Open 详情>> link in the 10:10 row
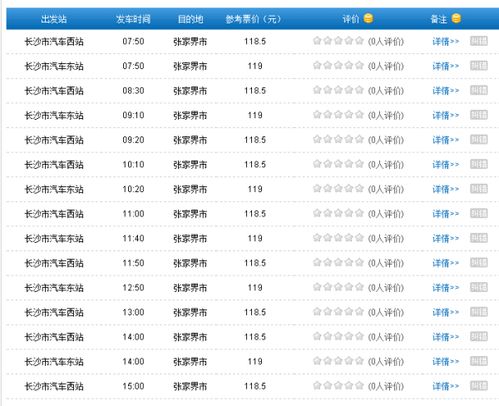 pyautogui.click(x=446, y=165)
